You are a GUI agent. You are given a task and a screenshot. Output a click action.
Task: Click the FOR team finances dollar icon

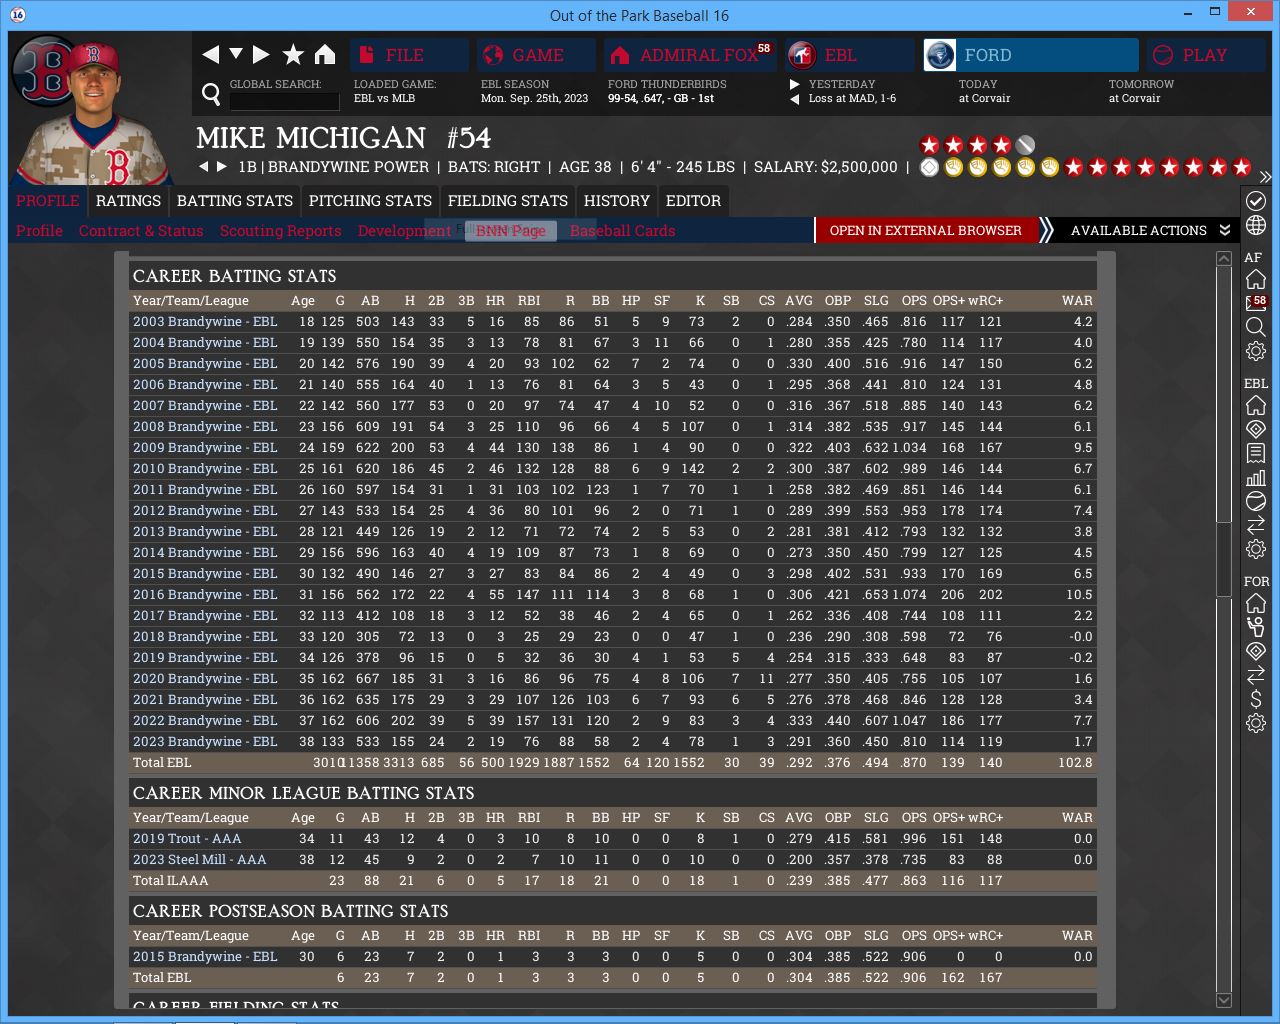pyautogui.click(x=1256, y=699)
